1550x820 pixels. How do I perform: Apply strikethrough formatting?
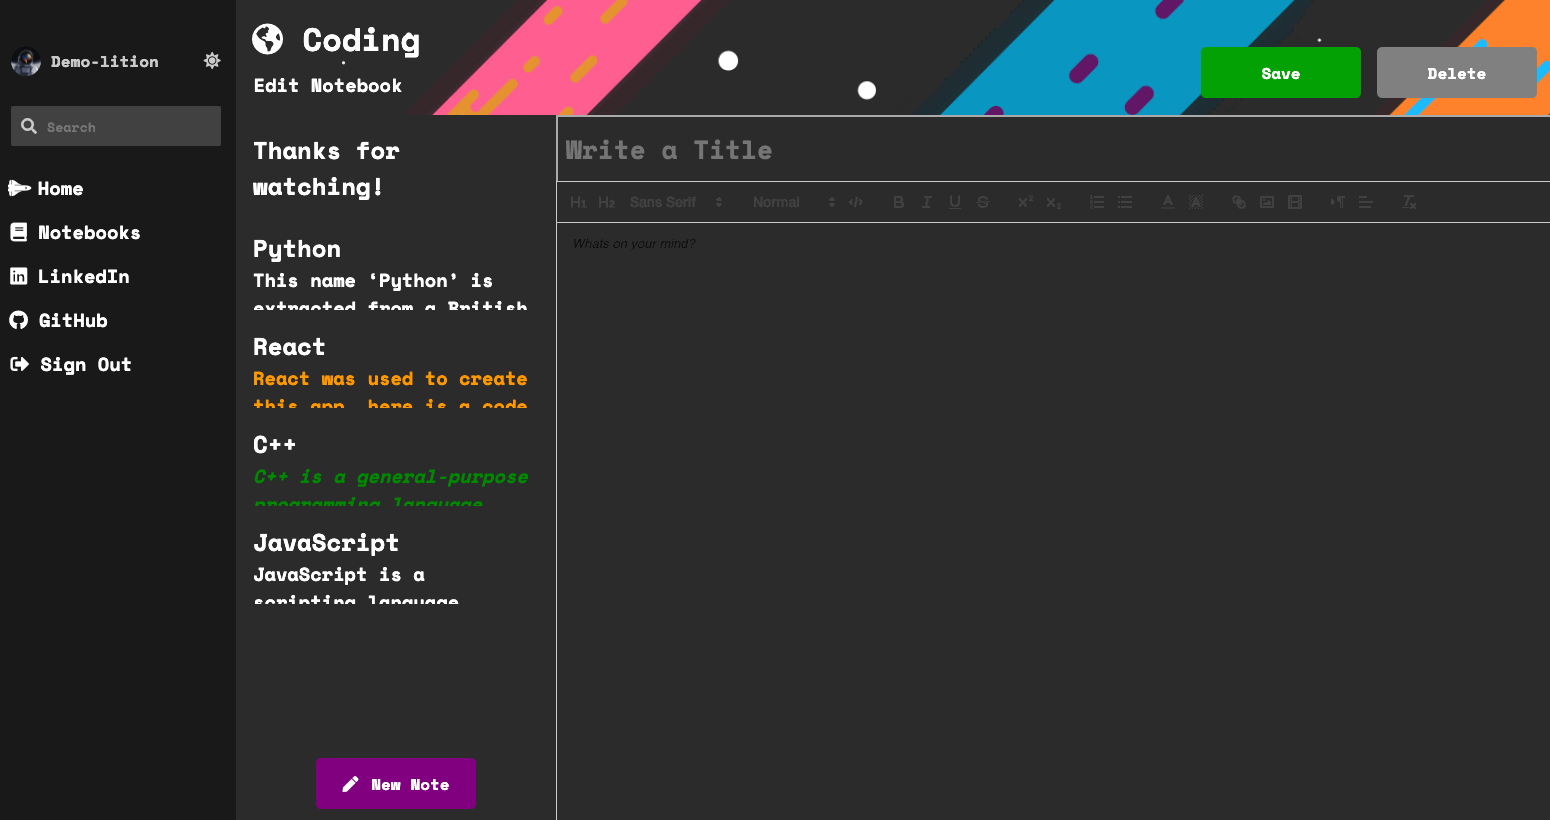coord(983,202)
